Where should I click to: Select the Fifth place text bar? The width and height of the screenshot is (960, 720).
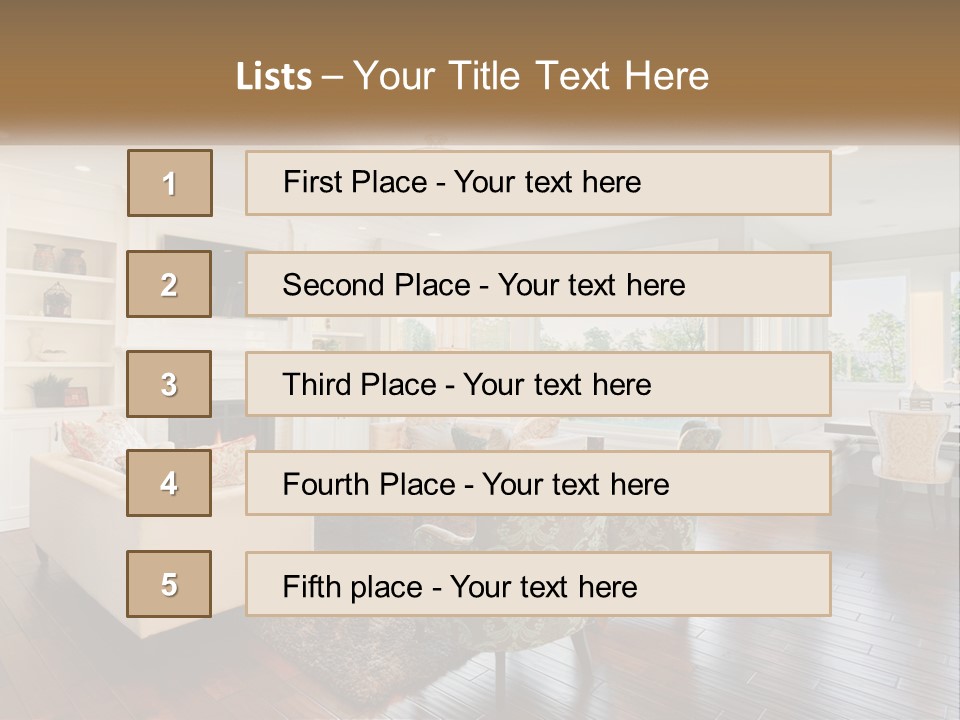538,584
